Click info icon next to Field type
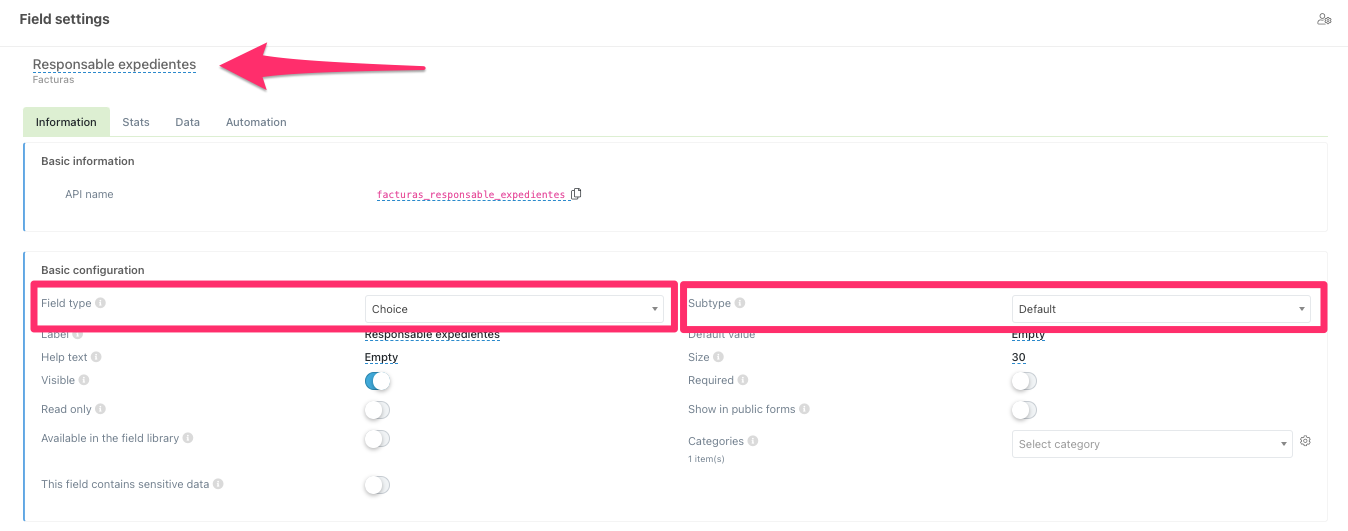The width and height of the screenshot is (1348, 531). coord(100,303)
